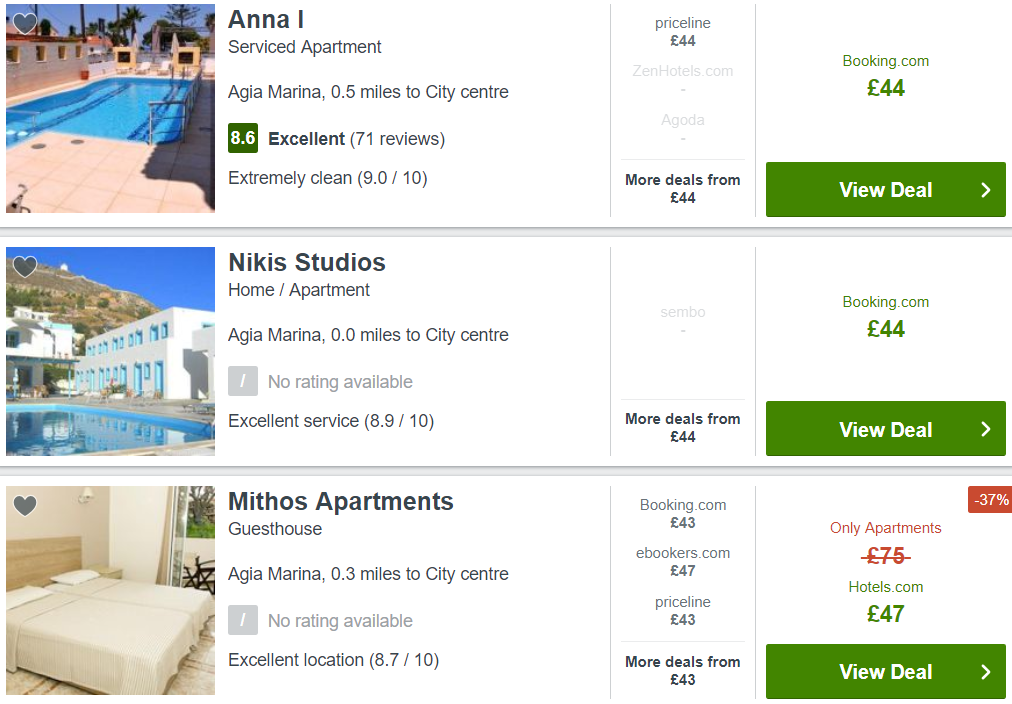This screenshot has width=1012, height=704.
Task: Click View Deal for Mithos Apartments
Action: [x=886, y=672]
